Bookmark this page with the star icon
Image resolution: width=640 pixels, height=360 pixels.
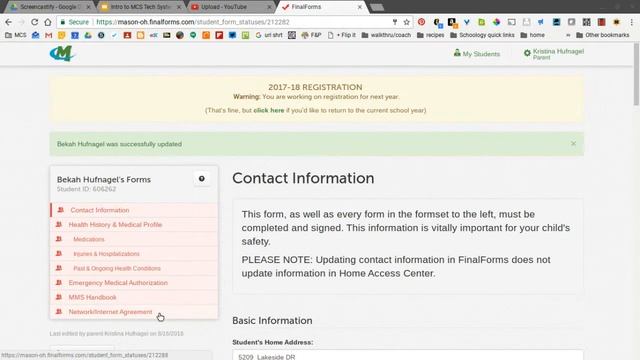(x=407, y=22)
